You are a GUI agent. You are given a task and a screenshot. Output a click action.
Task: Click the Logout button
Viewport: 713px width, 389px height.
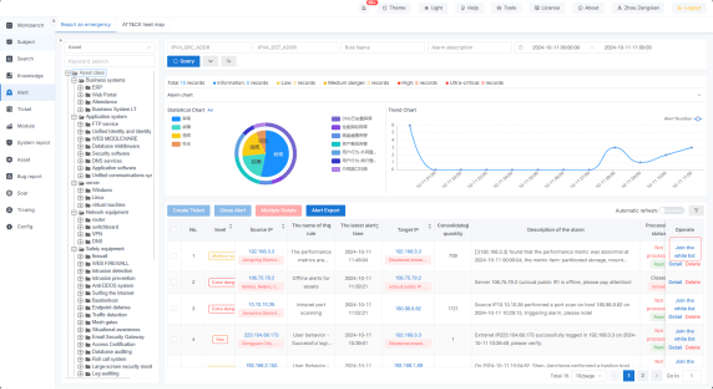(x=689, y=8)
